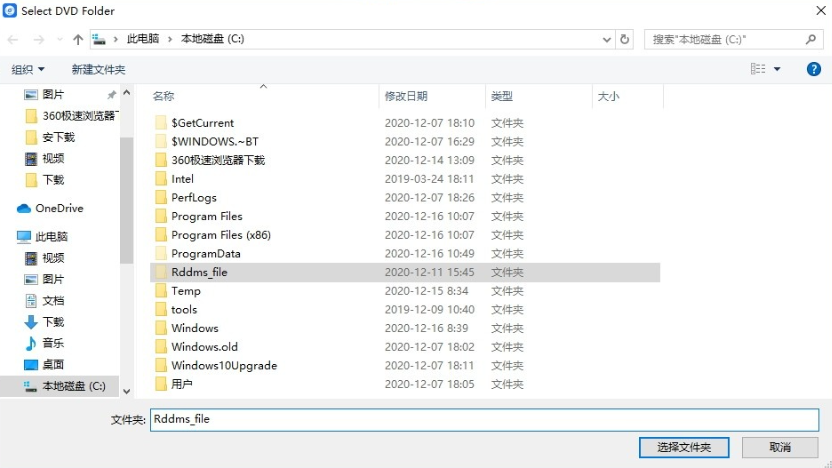The height and width of the screenshot is (468, 832).
Task: Click sidebar scrollbar down arrow
Action: (x=126, y=392)
